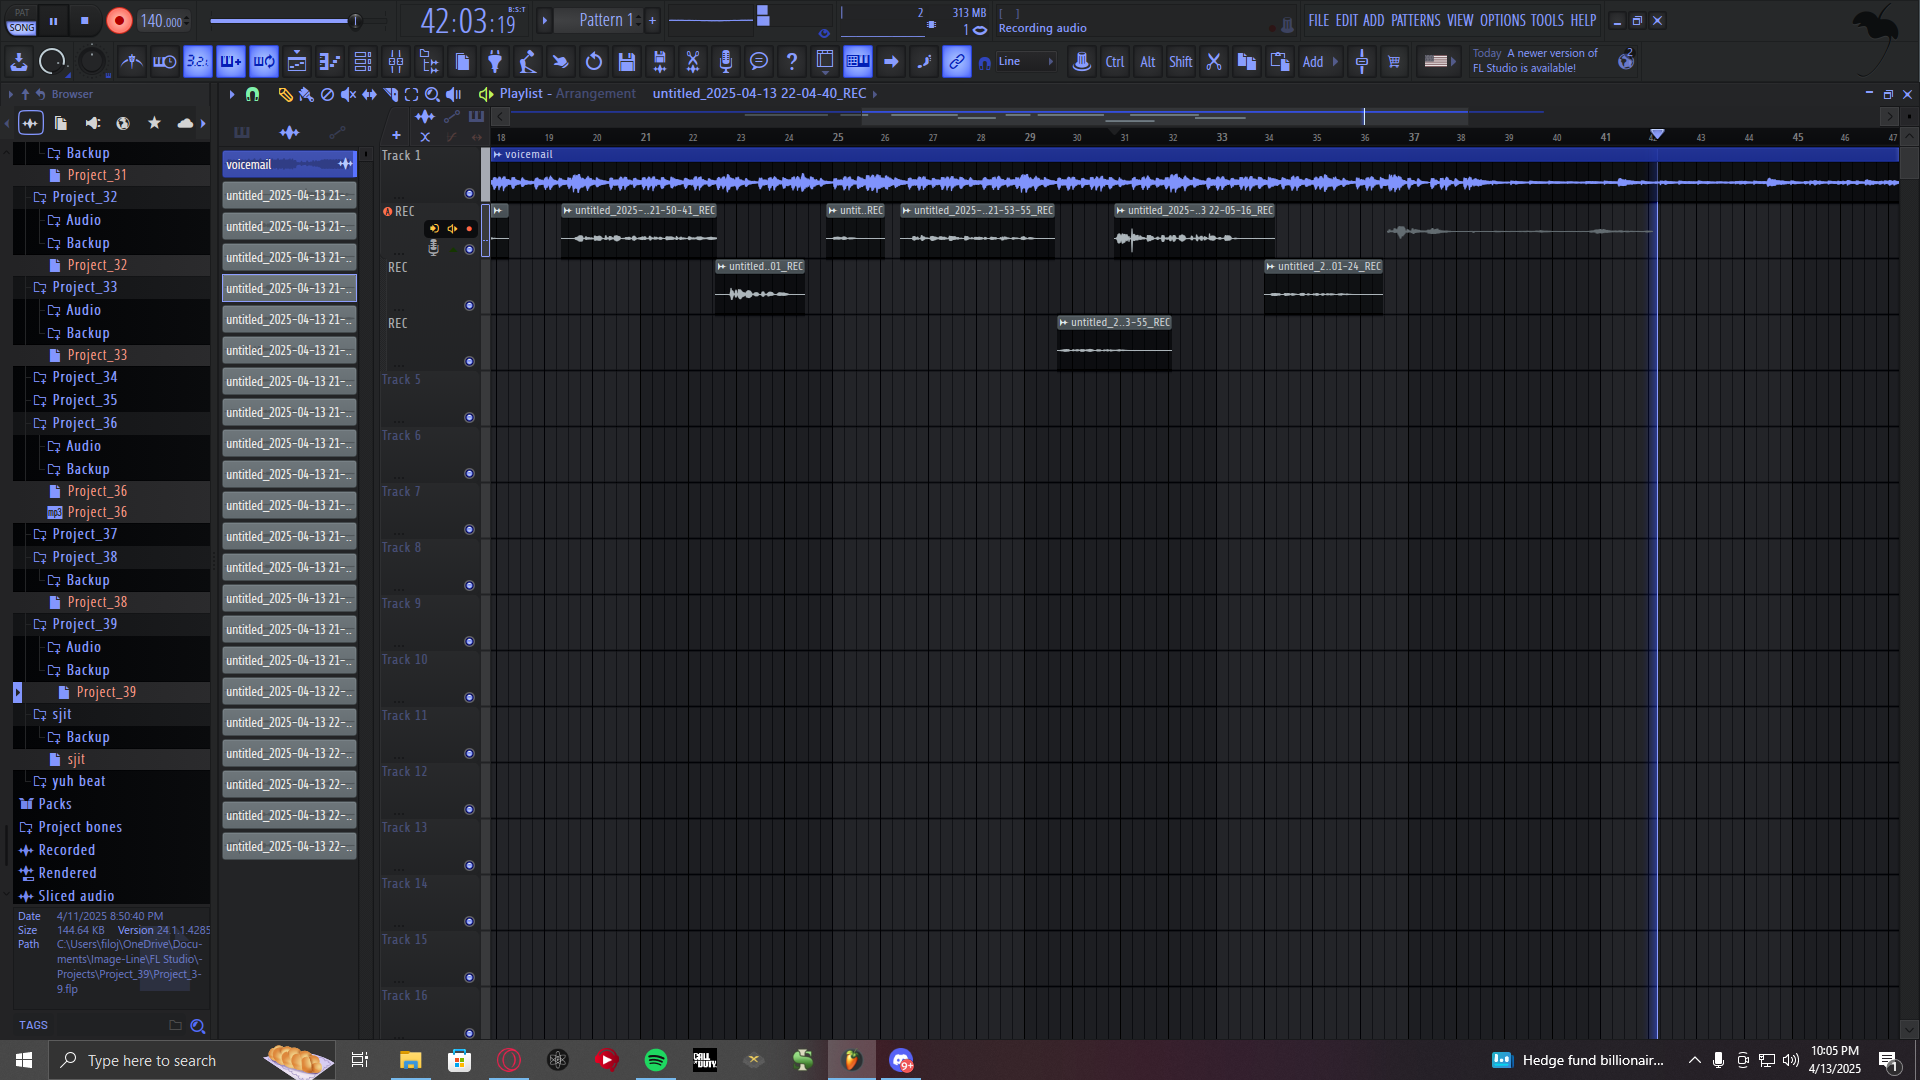Open the Plugin picker plug icon

coord(495,62)
